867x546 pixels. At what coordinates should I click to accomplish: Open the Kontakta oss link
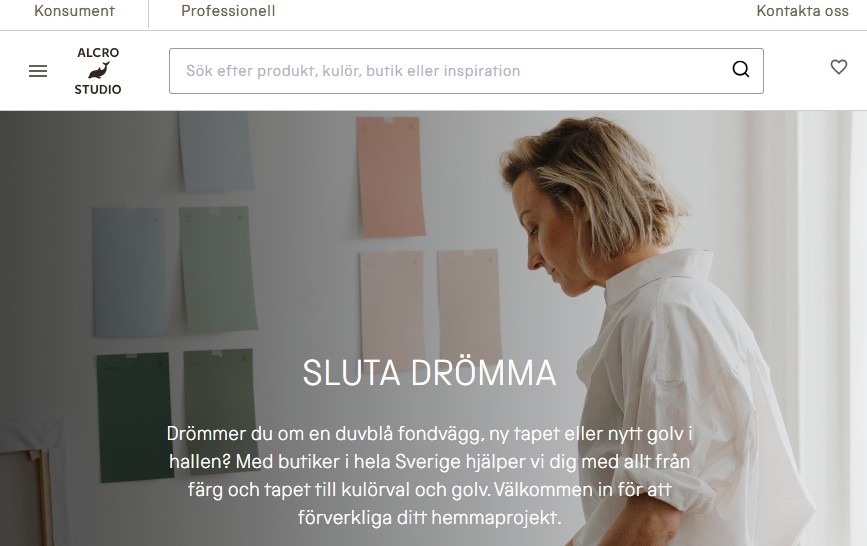click(x=802, y=11)
